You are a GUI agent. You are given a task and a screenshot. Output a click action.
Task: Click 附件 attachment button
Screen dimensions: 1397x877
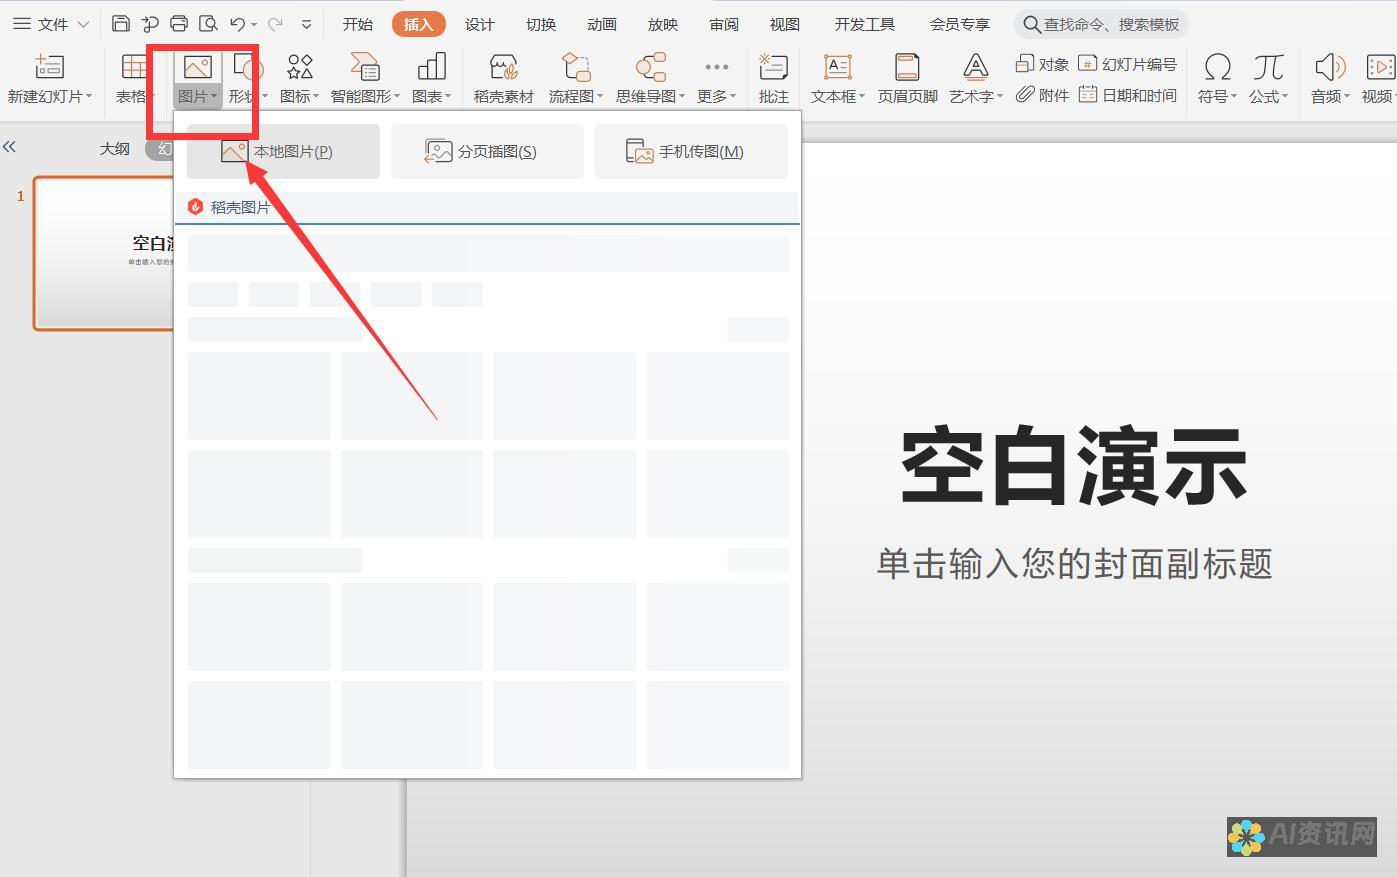click(1042, 95)
